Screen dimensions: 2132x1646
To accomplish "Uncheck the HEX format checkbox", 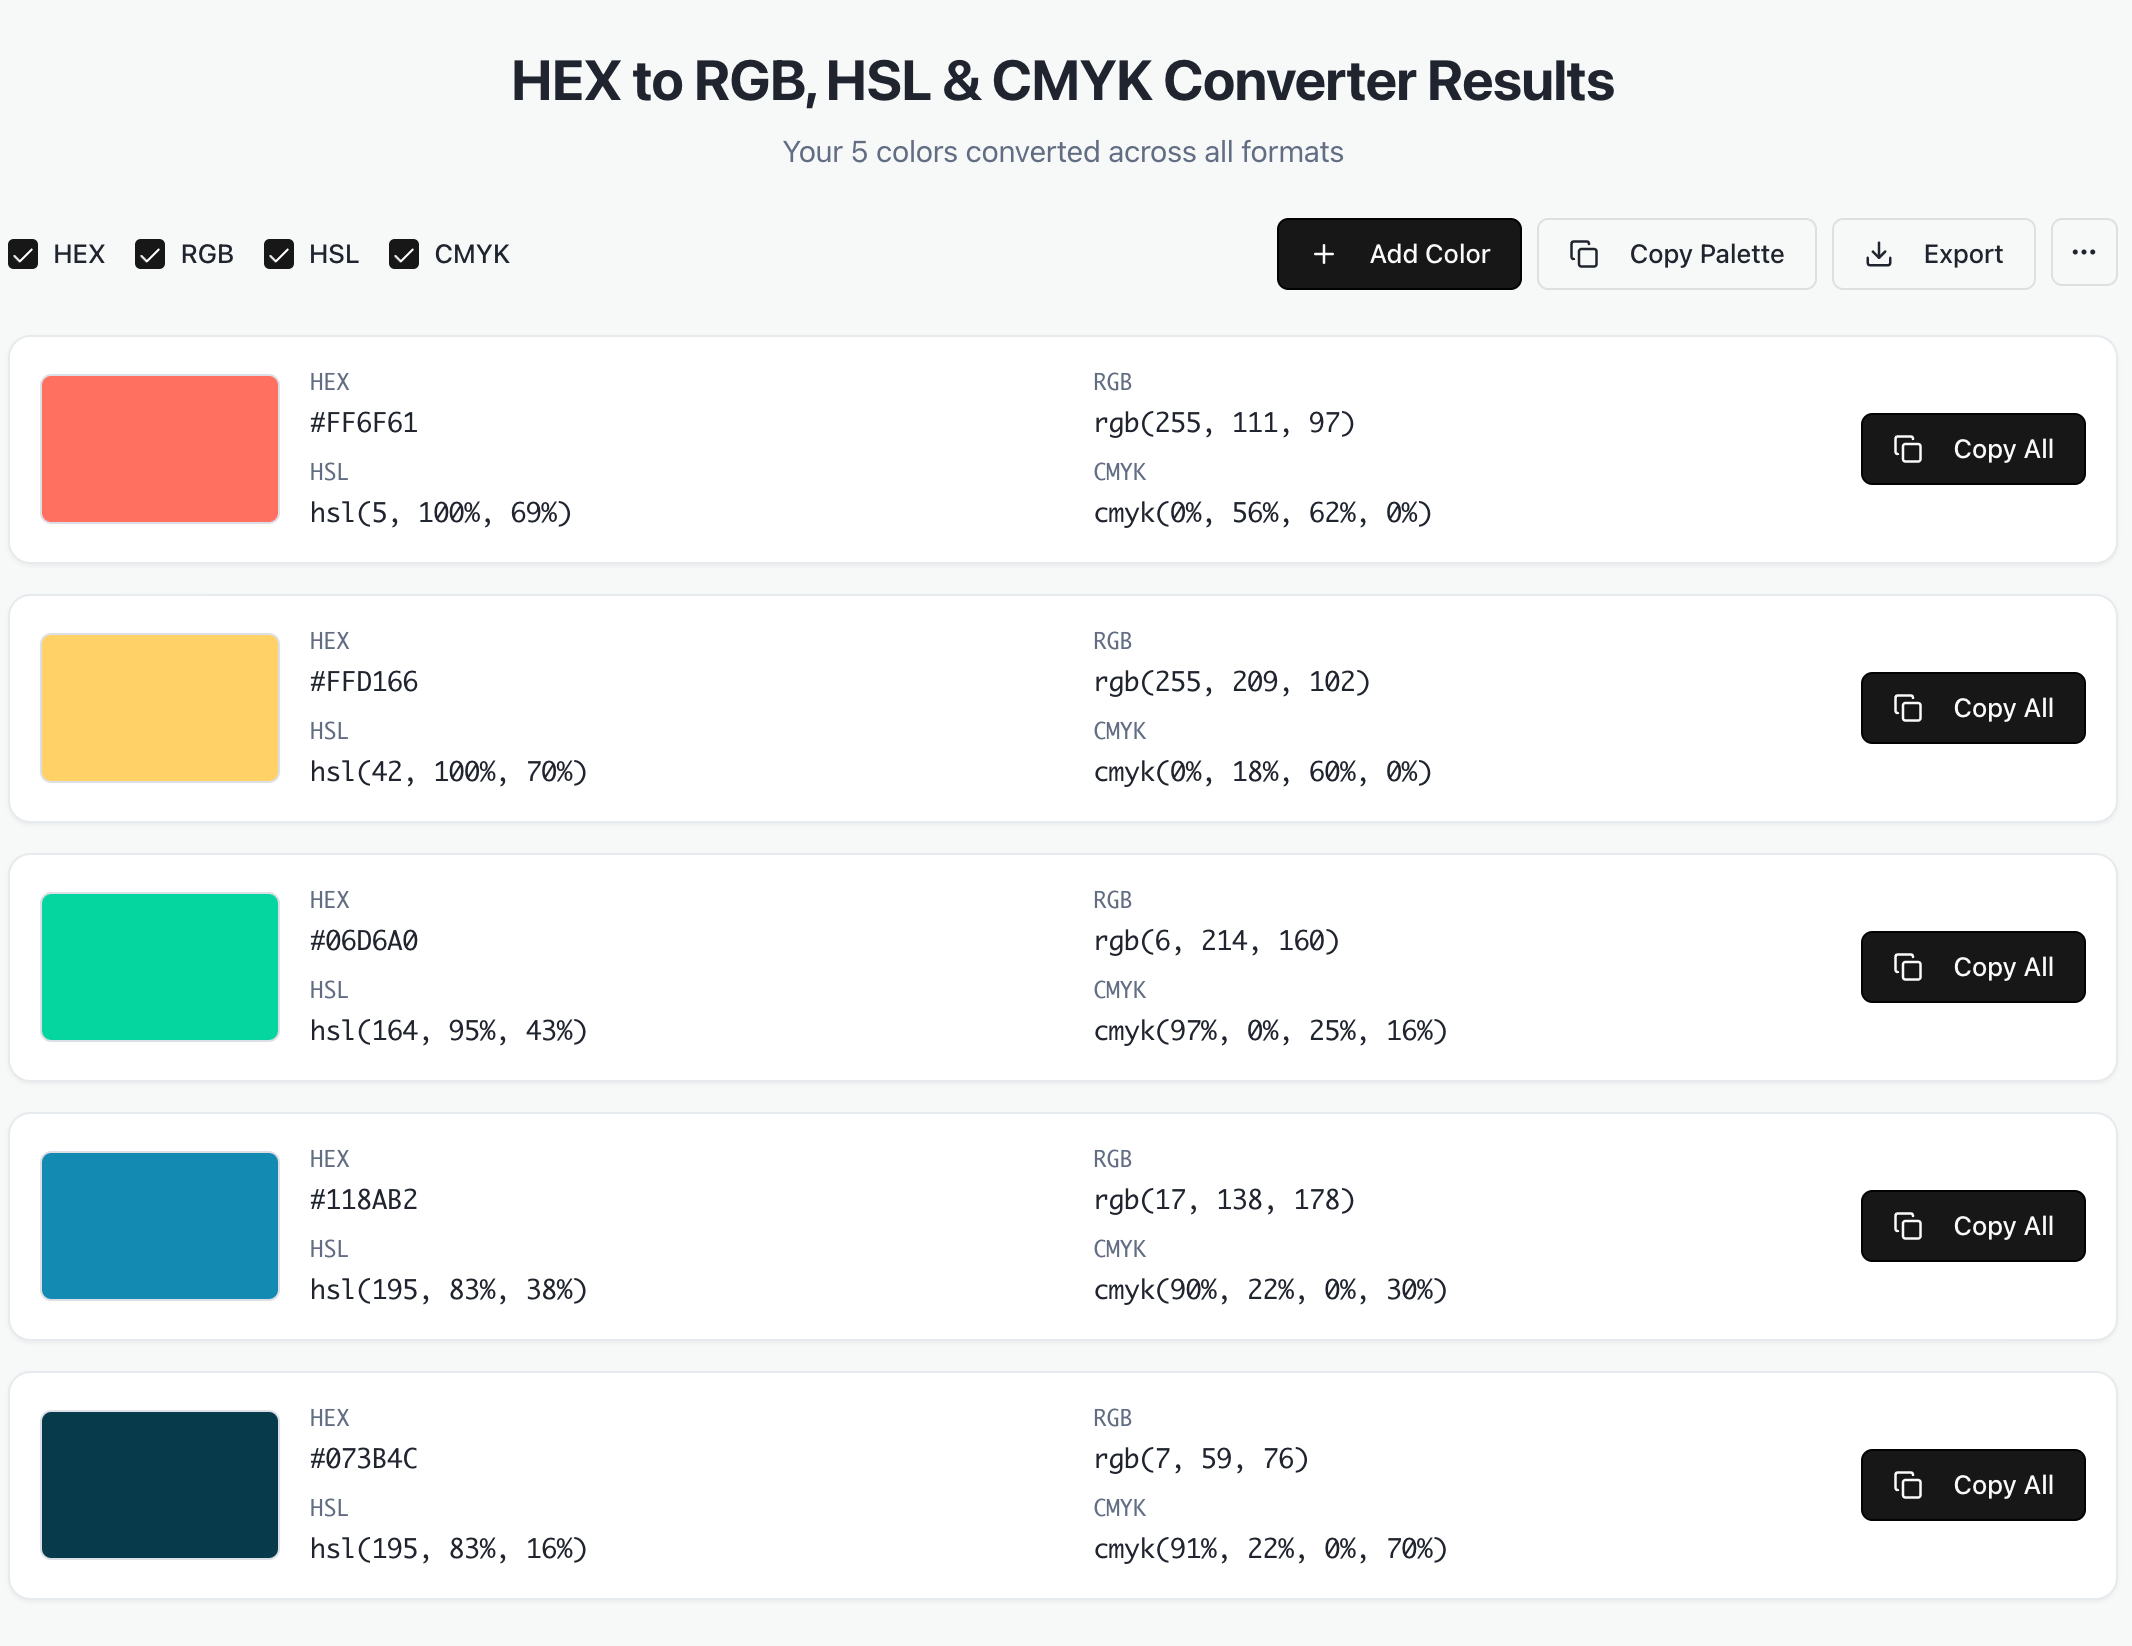I will [24, 254].
